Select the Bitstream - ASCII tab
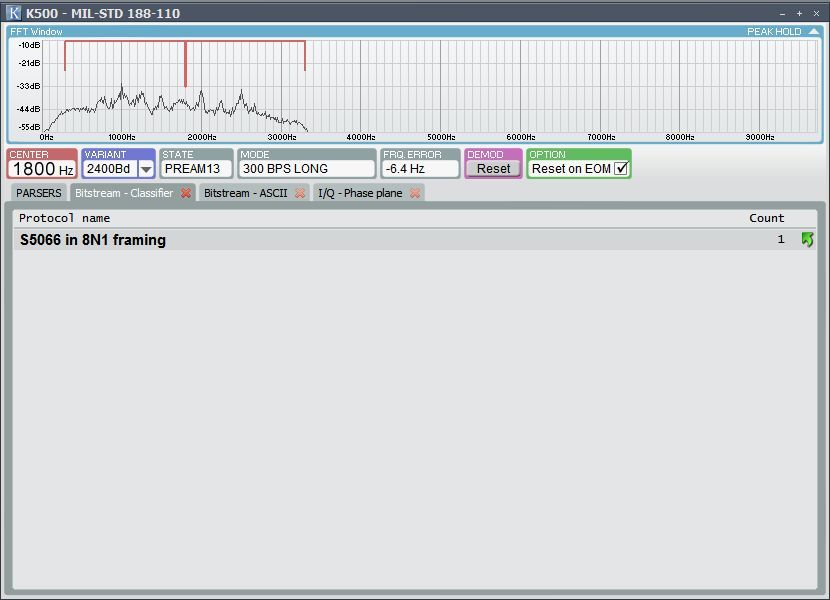 [245, 193]
